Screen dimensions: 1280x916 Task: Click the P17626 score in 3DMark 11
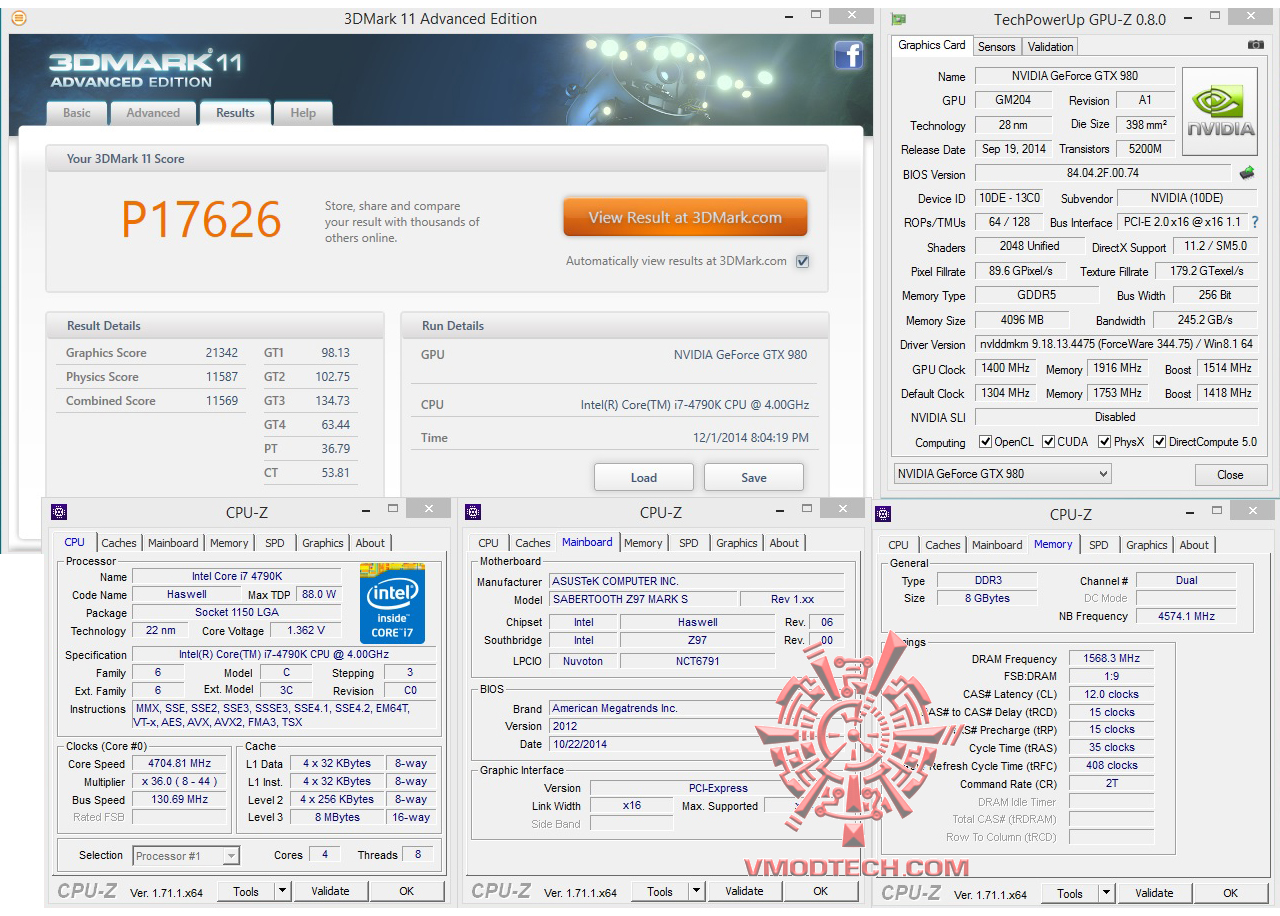pos(201,219)
